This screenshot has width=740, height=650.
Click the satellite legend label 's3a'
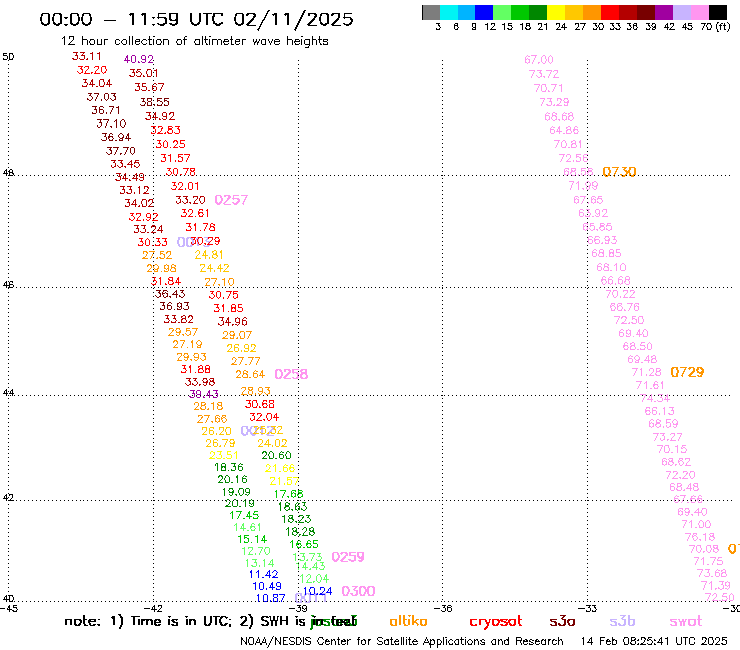(562, 622)
